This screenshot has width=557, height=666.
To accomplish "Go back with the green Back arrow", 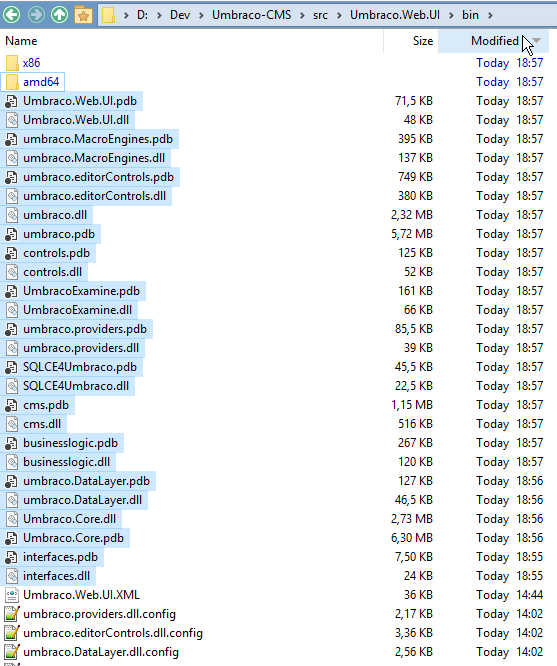I will (12, 15).
